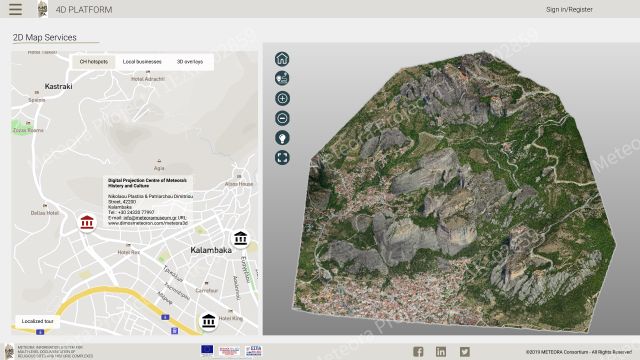Screen dimensions: 640x360
Task: Click the Digital Projection Centre popup title
Action: pos(147,183)
